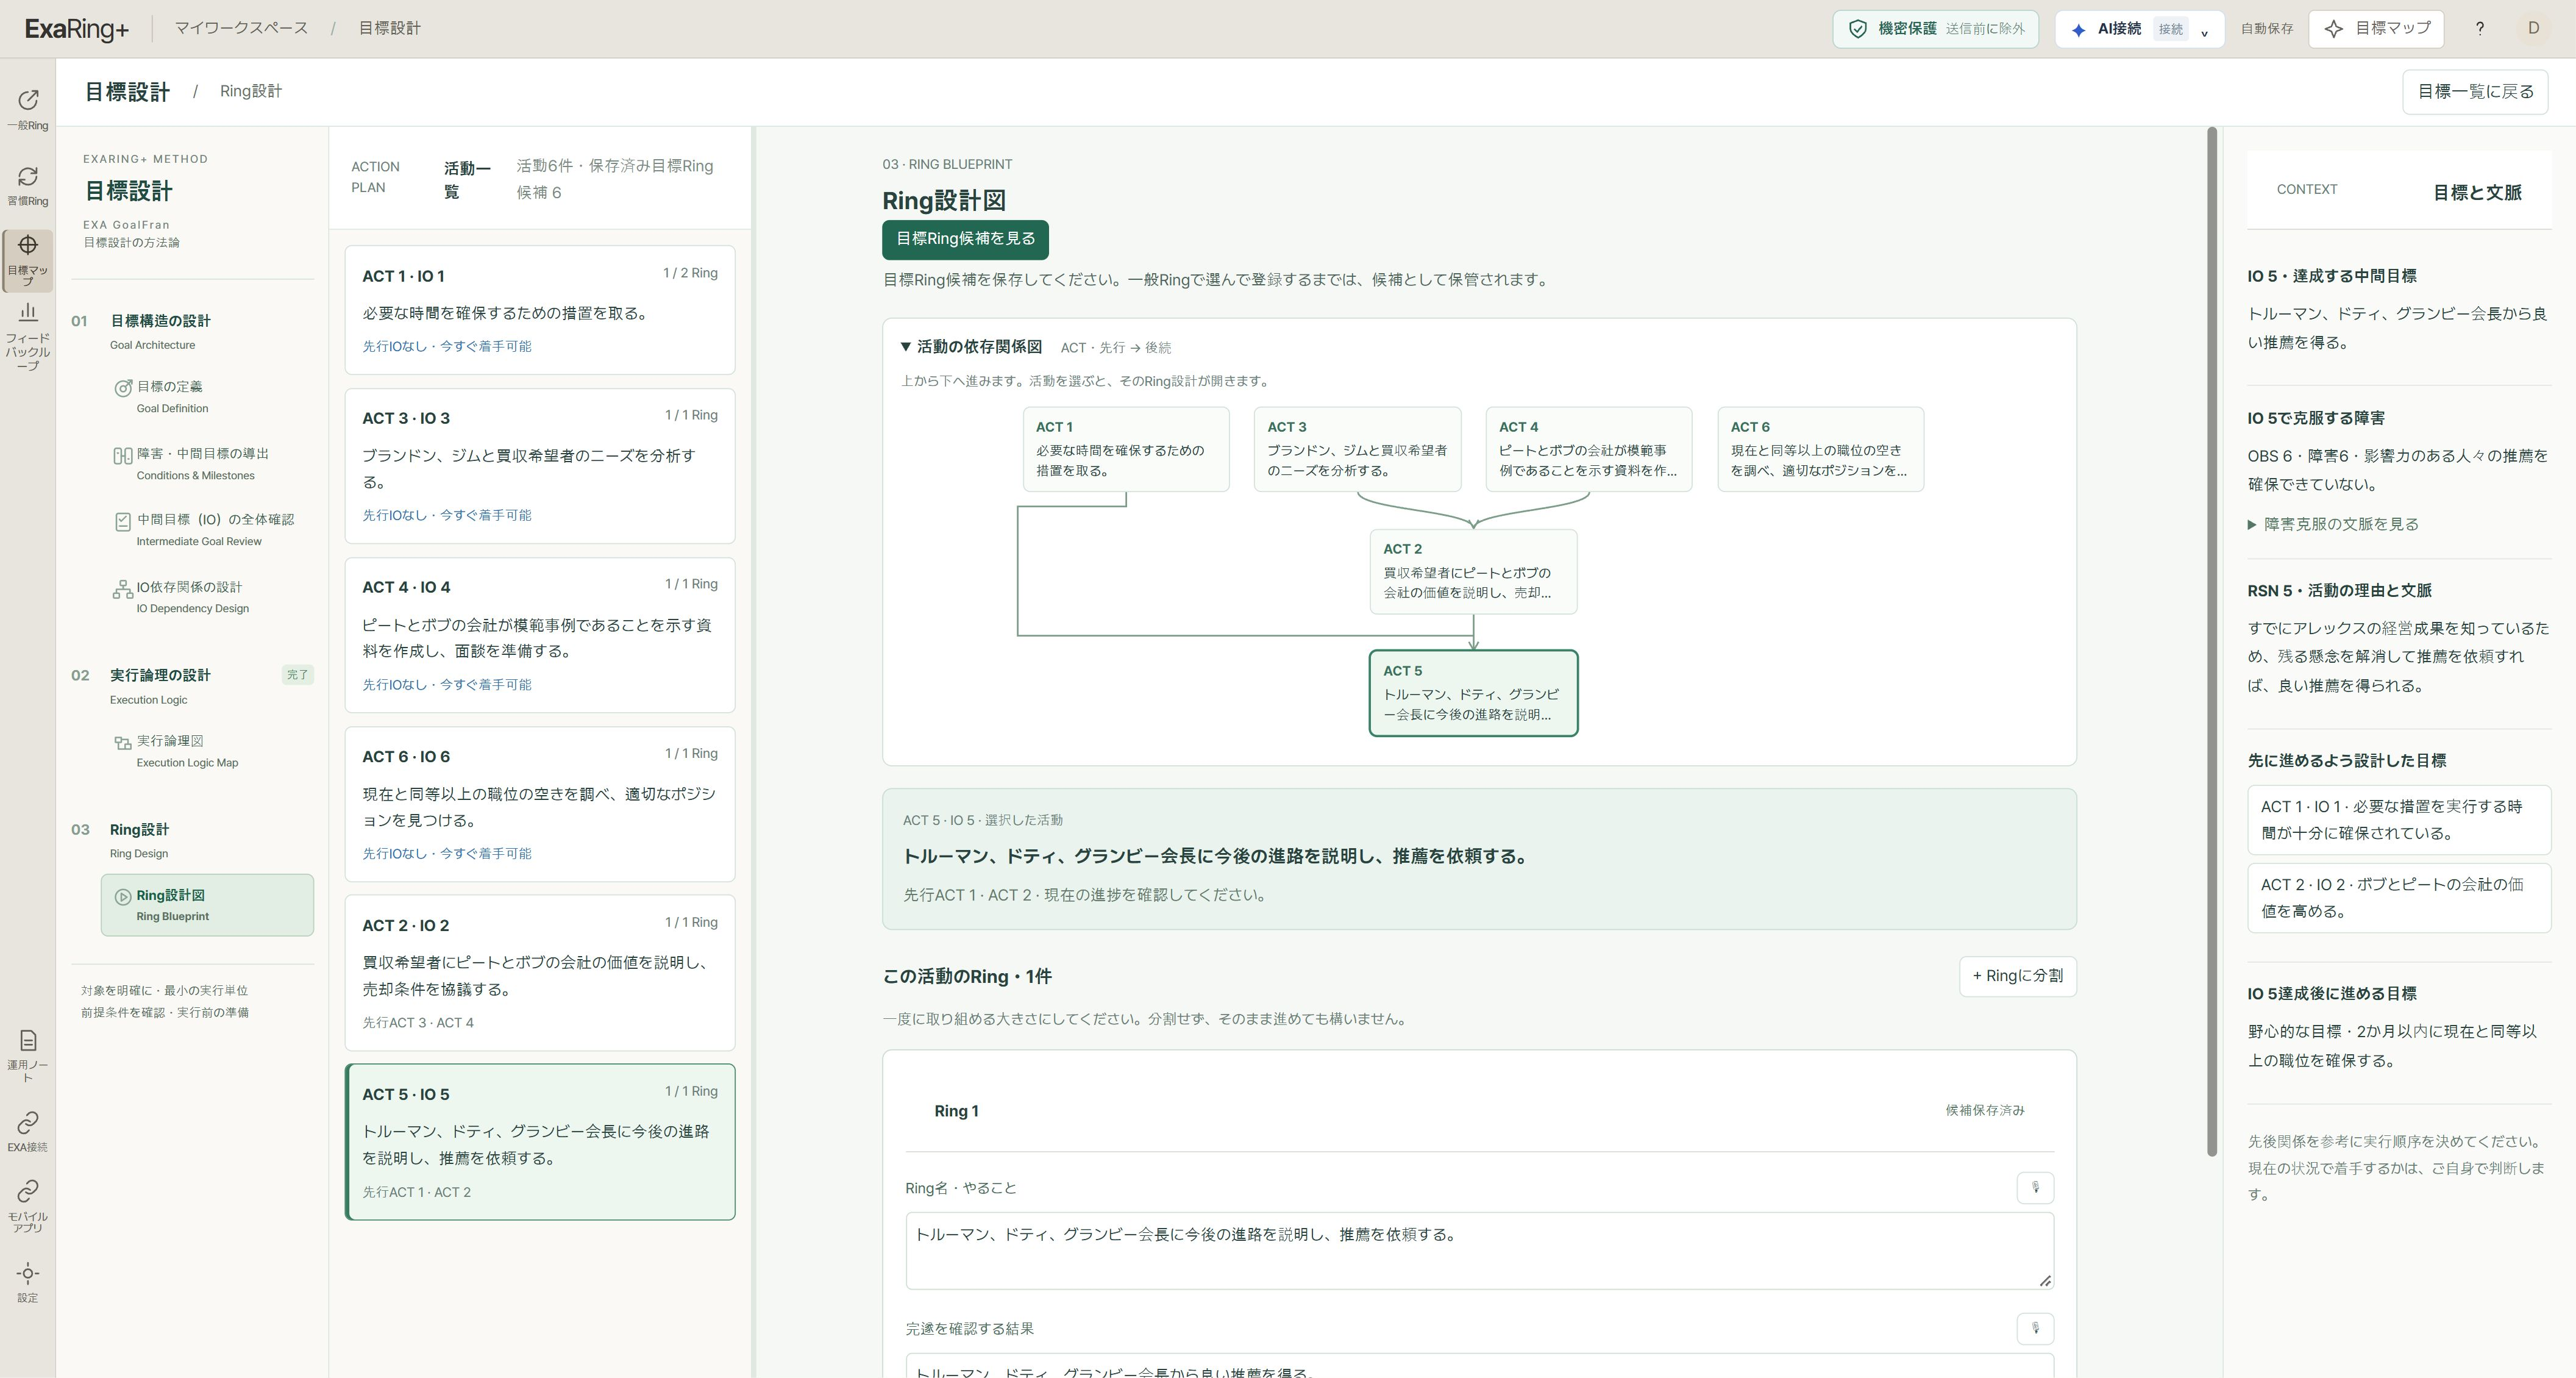Expand 障害克服の文脈を見る
Viewport: 2576px width, 1378px height.
pos(2333,524)
